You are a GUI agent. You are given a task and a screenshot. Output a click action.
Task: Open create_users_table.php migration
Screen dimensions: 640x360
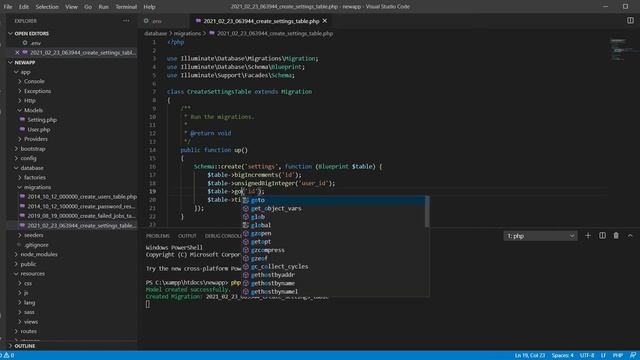[x=82, y=197]
